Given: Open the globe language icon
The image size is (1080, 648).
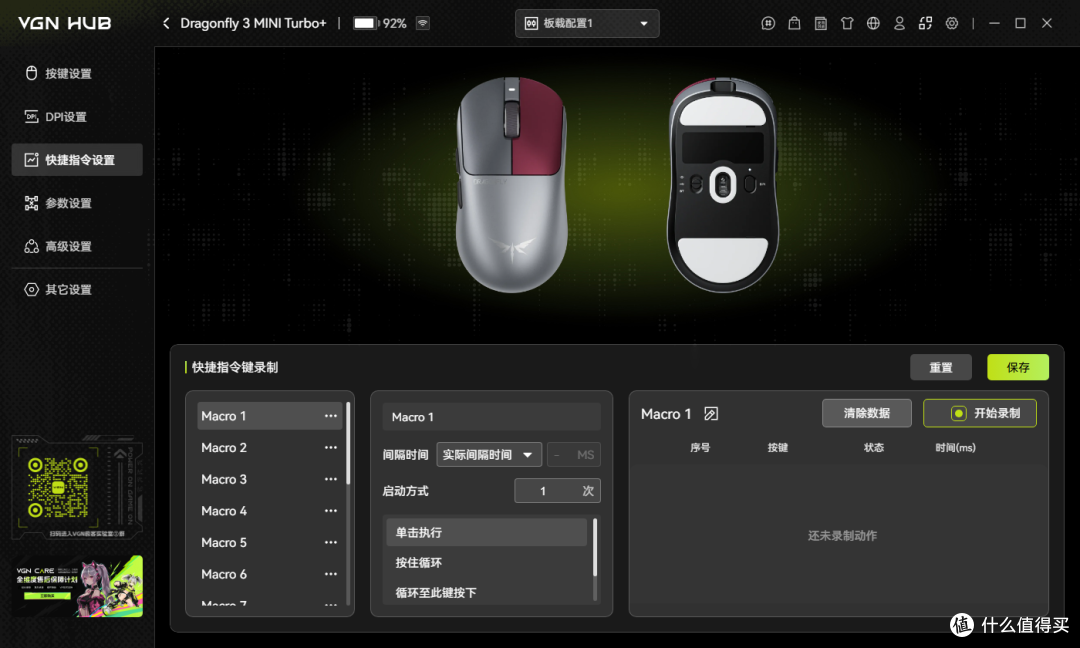Looking at the screenshot, I should coord(873,23).
